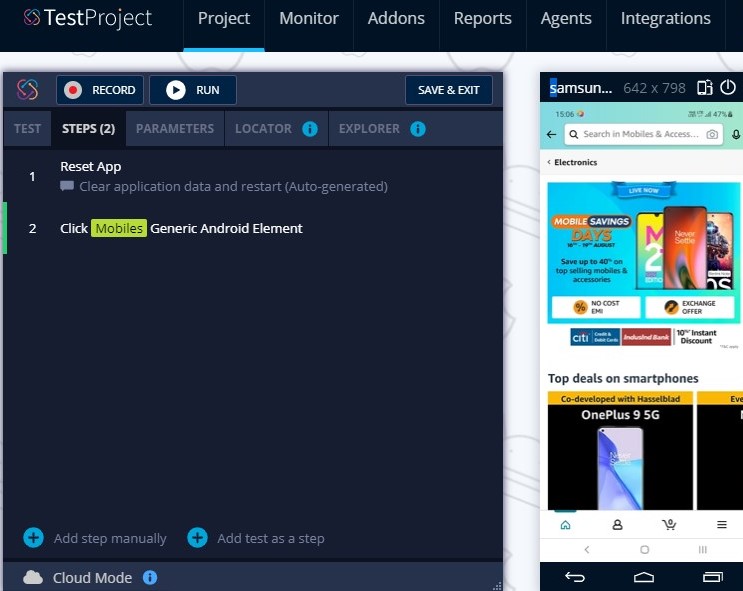Image resolution: width=743 pixels, height=591 pixels.
Task: Click the info icon next to LOCATOR
Action: (310, 129)
